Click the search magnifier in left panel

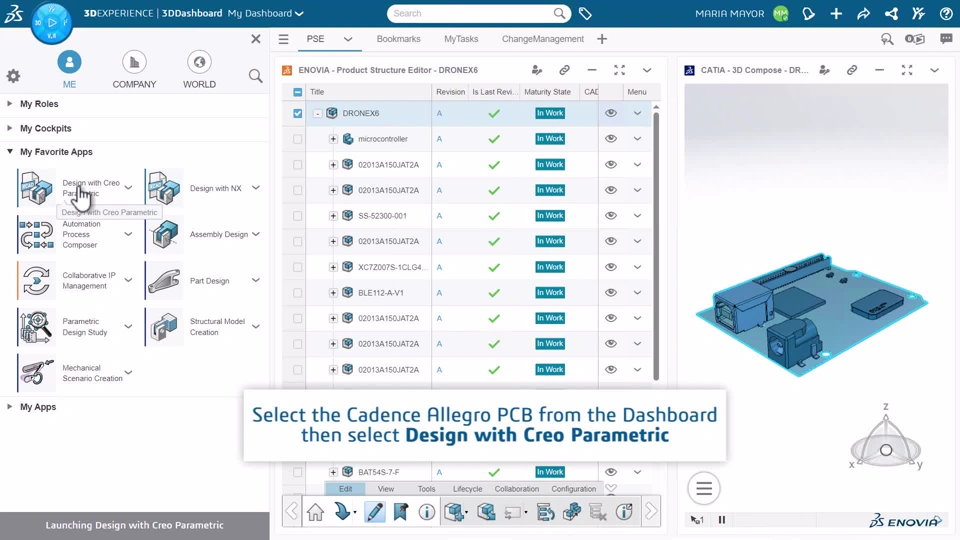255,76
